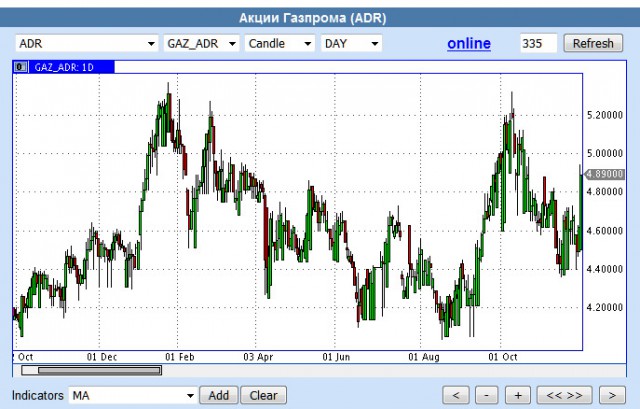
Task: Click the 4.60000 price axis label
Action: pyautogui.click(x=605, y=231)
